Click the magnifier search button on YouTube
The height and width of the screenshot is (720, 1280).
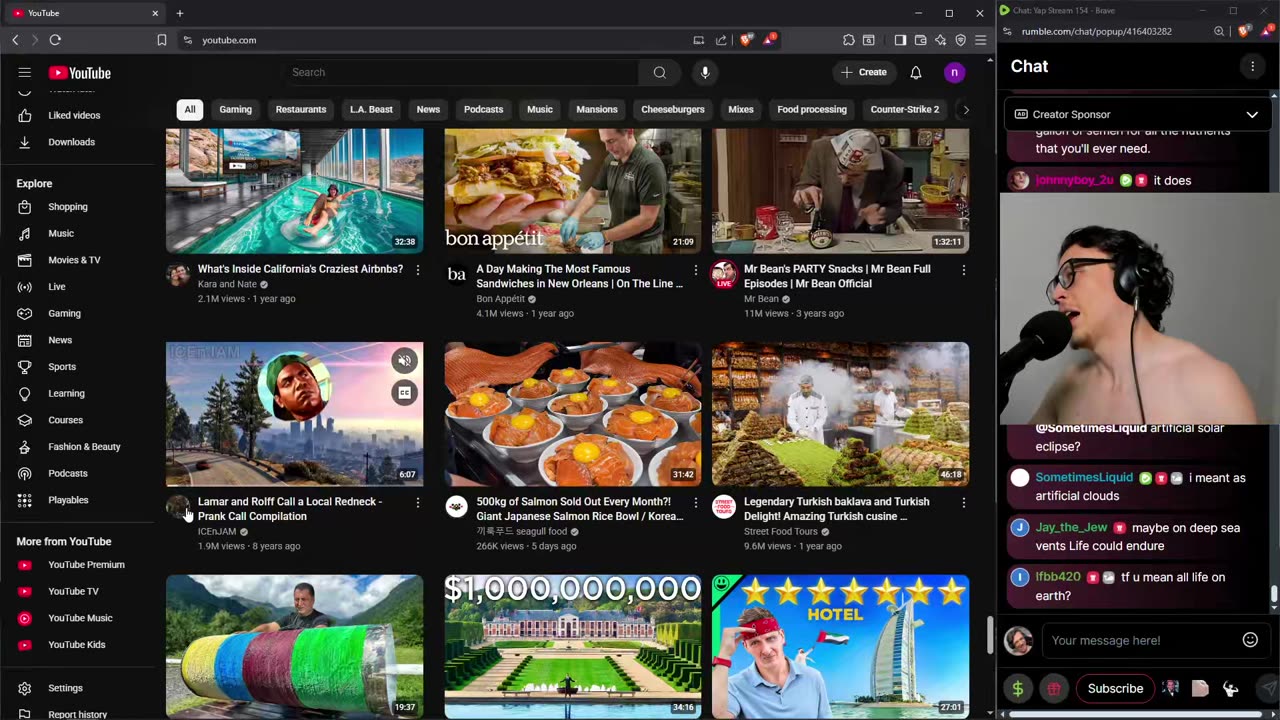pyautogui.click(x=659, y=72)
